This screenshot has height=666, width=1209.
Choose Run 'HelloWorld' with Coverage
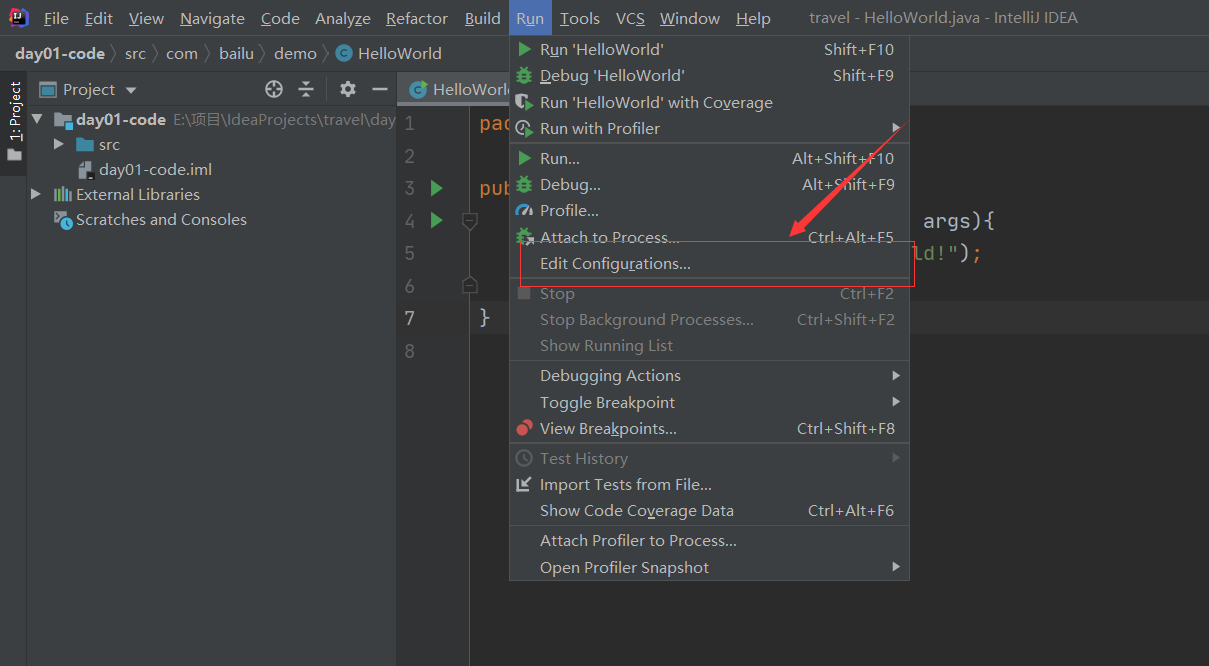click(x=709, y=102)
